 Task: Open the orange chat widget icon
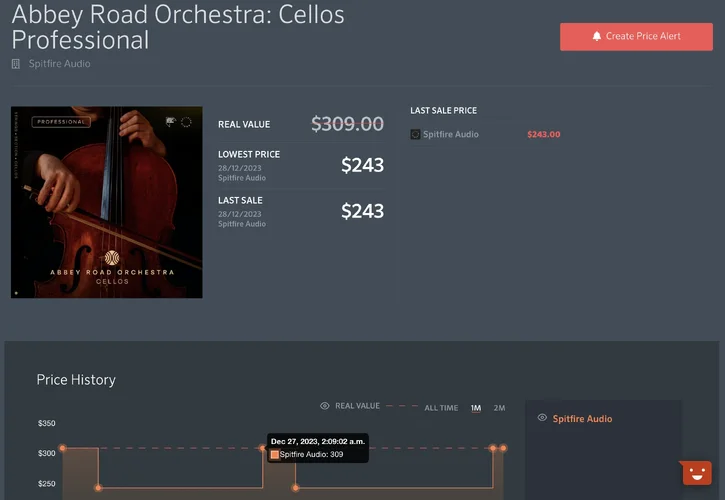point(696,473)
